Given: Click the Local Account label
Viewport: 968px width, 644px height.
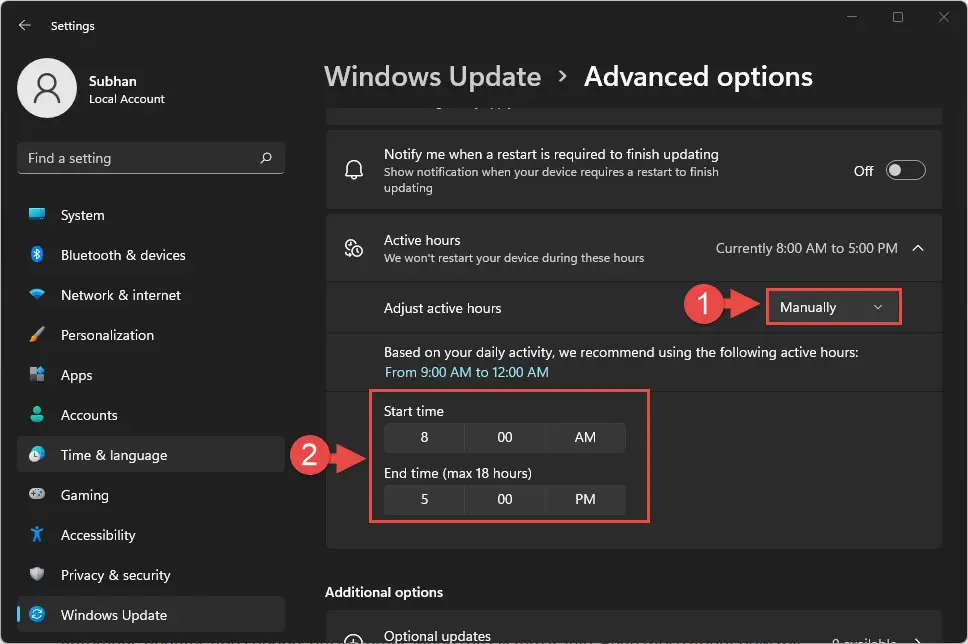Looking at the screenshot, I should [x=127, y=99].
